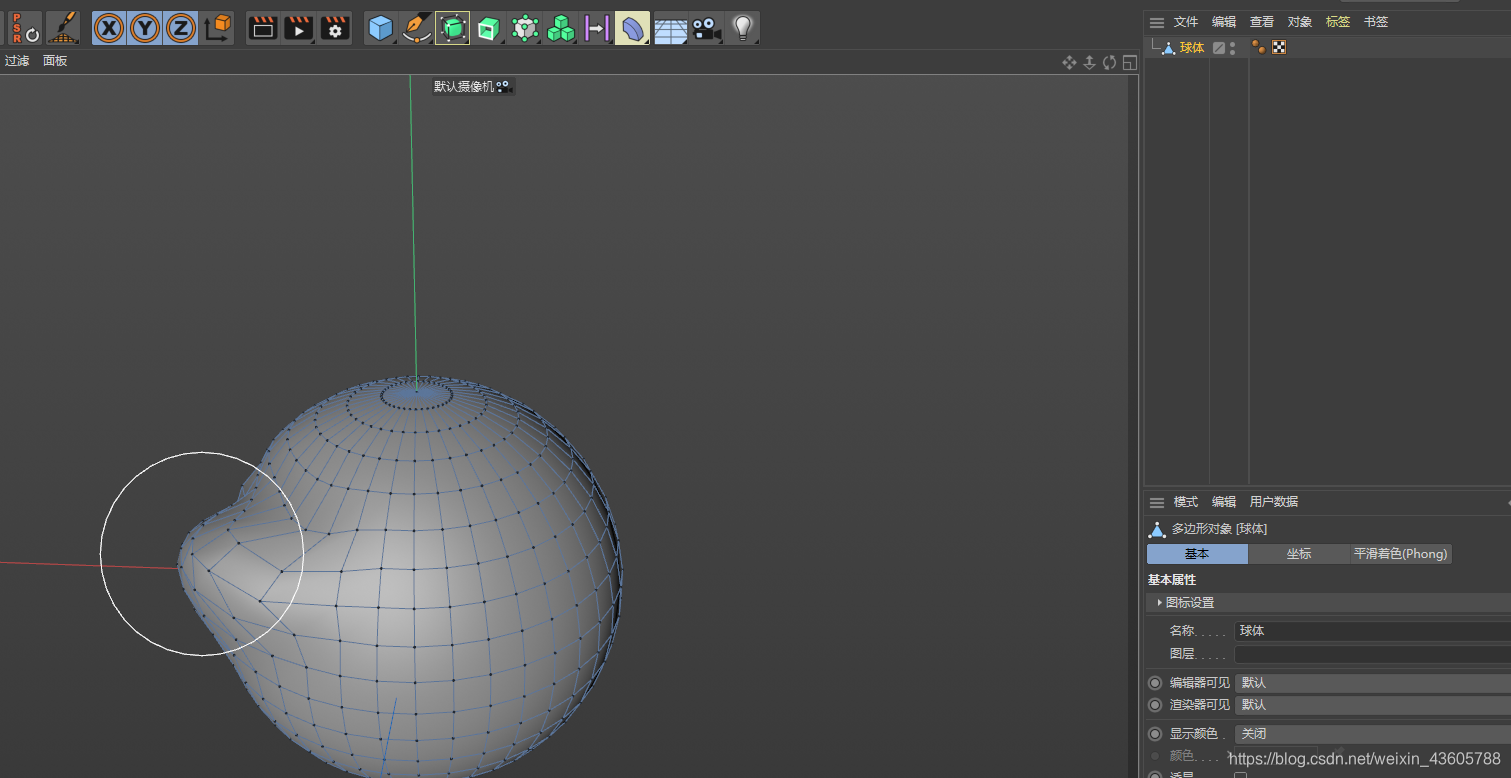This screenshot has height=778, width=1511.
Task: Open the 渲染器可见 dropdown
Action: (1372, 705)
